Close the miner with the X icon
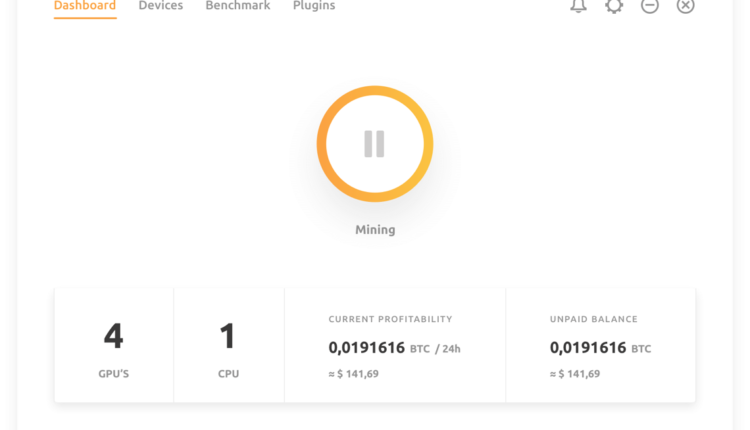The width and height of the screenshot is (750, 430). [685, 6]
